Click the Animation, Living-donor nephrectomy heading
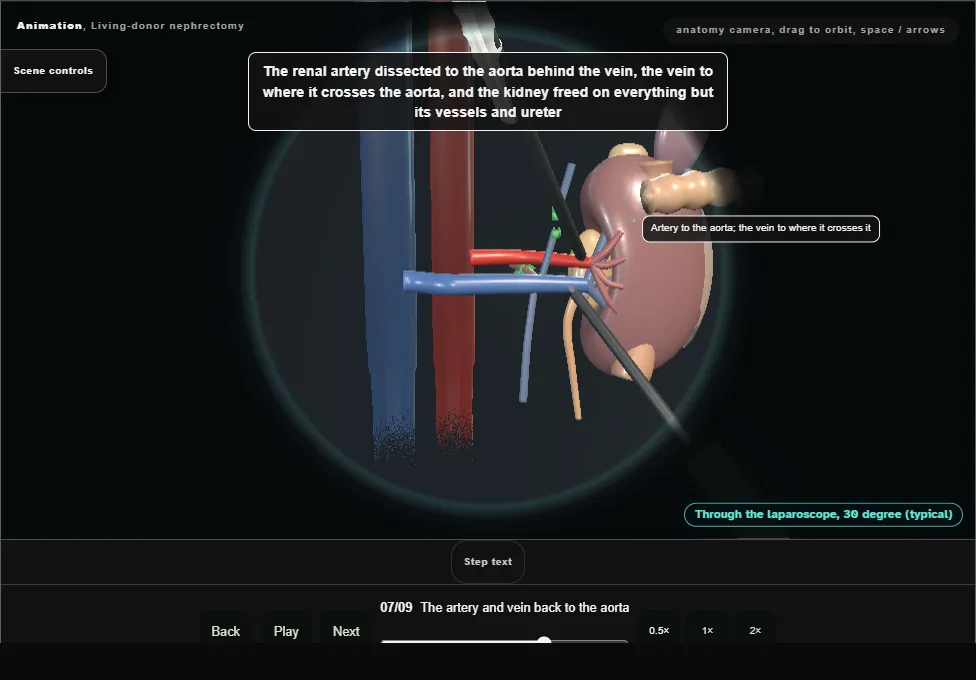976x680 pixels. [x=130, y=26]
